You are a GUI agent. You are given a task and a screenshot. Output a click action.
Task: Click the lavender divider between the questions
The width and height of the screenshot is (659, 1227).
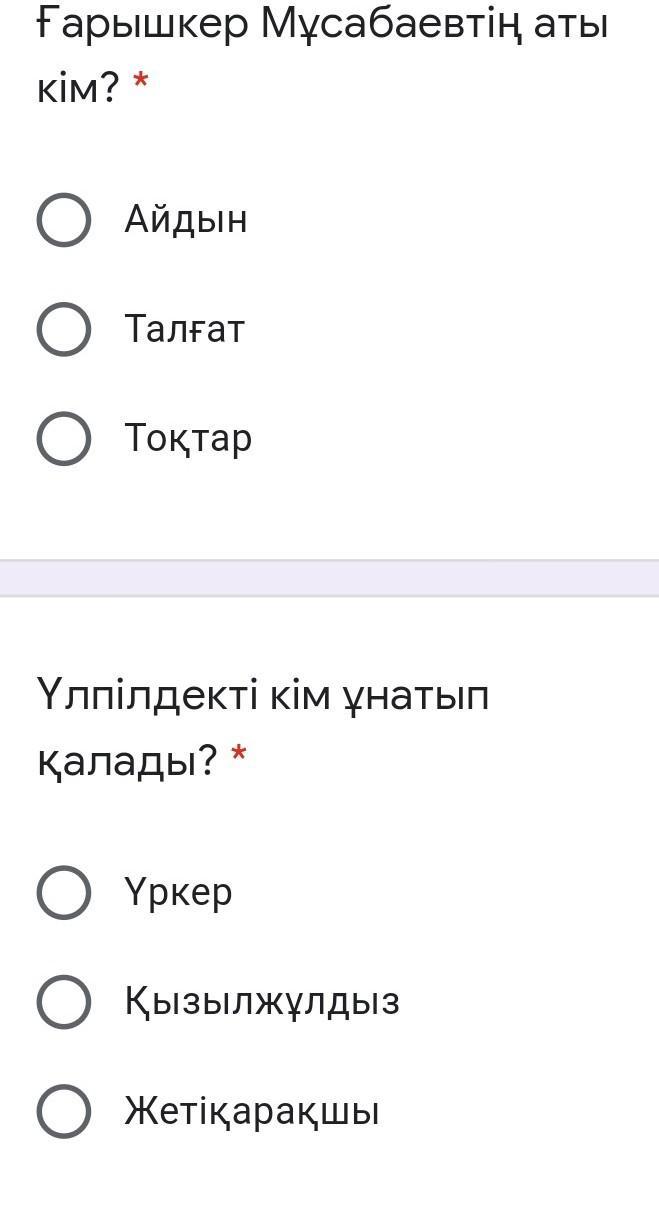[329, 578]
